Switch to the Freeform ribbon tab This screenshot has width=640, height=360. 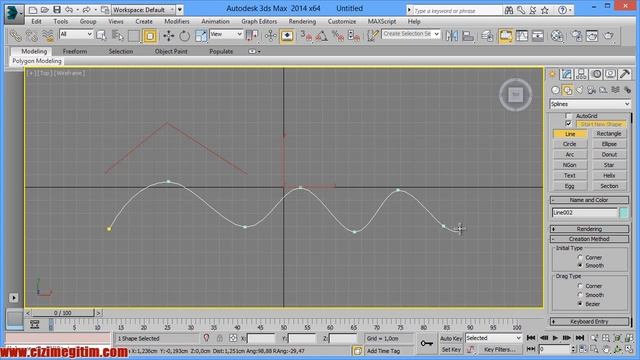75,51
